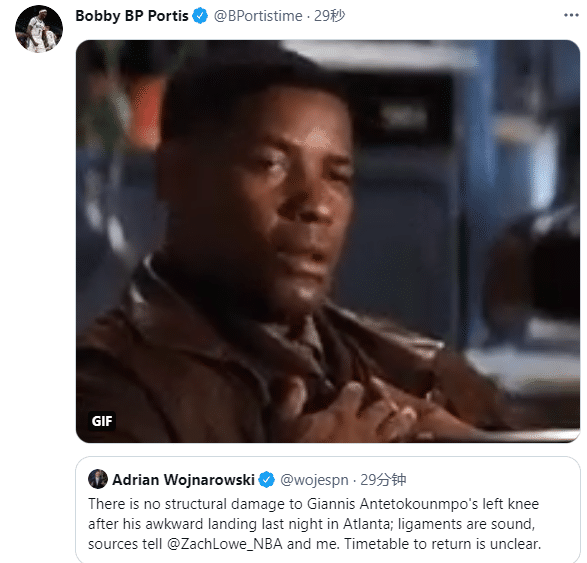
Task: Open the Adrian Wojnarowski display name
Action: (x=183, y=480)
